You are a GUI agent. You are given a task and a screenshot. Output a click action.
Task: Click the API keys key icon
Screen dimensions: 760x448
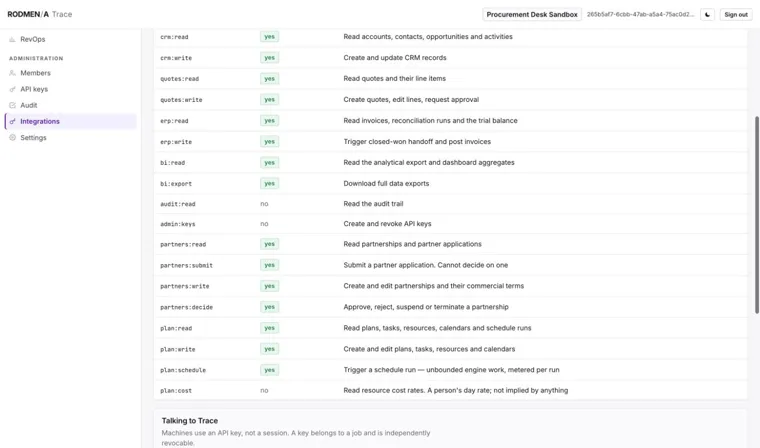(13, 89)
